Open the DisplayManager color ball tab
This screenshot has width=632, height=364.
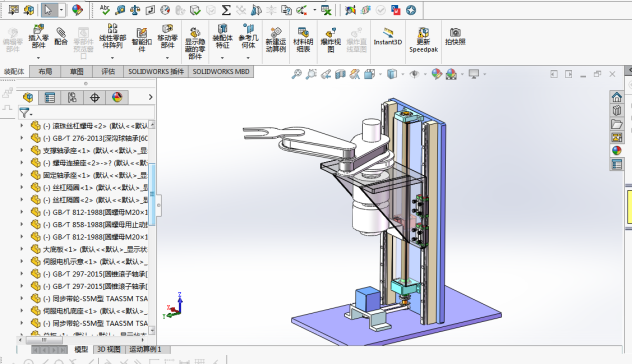click(x=117, y=97)
